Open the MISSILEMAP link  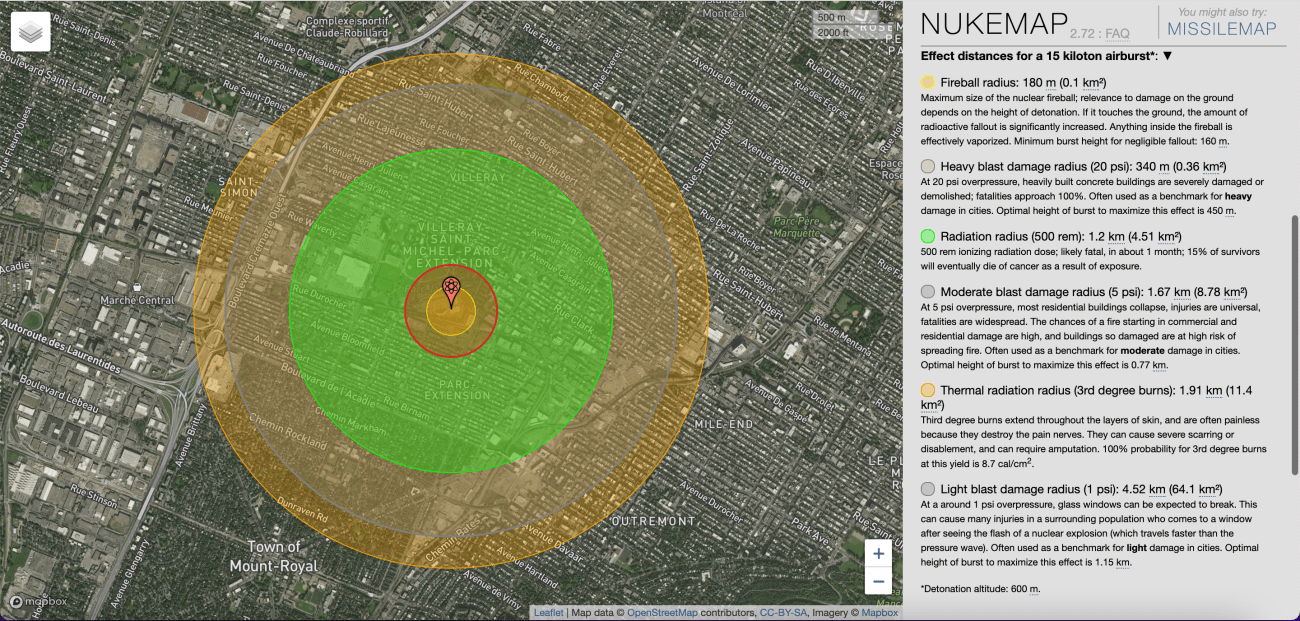[1222, 29]
